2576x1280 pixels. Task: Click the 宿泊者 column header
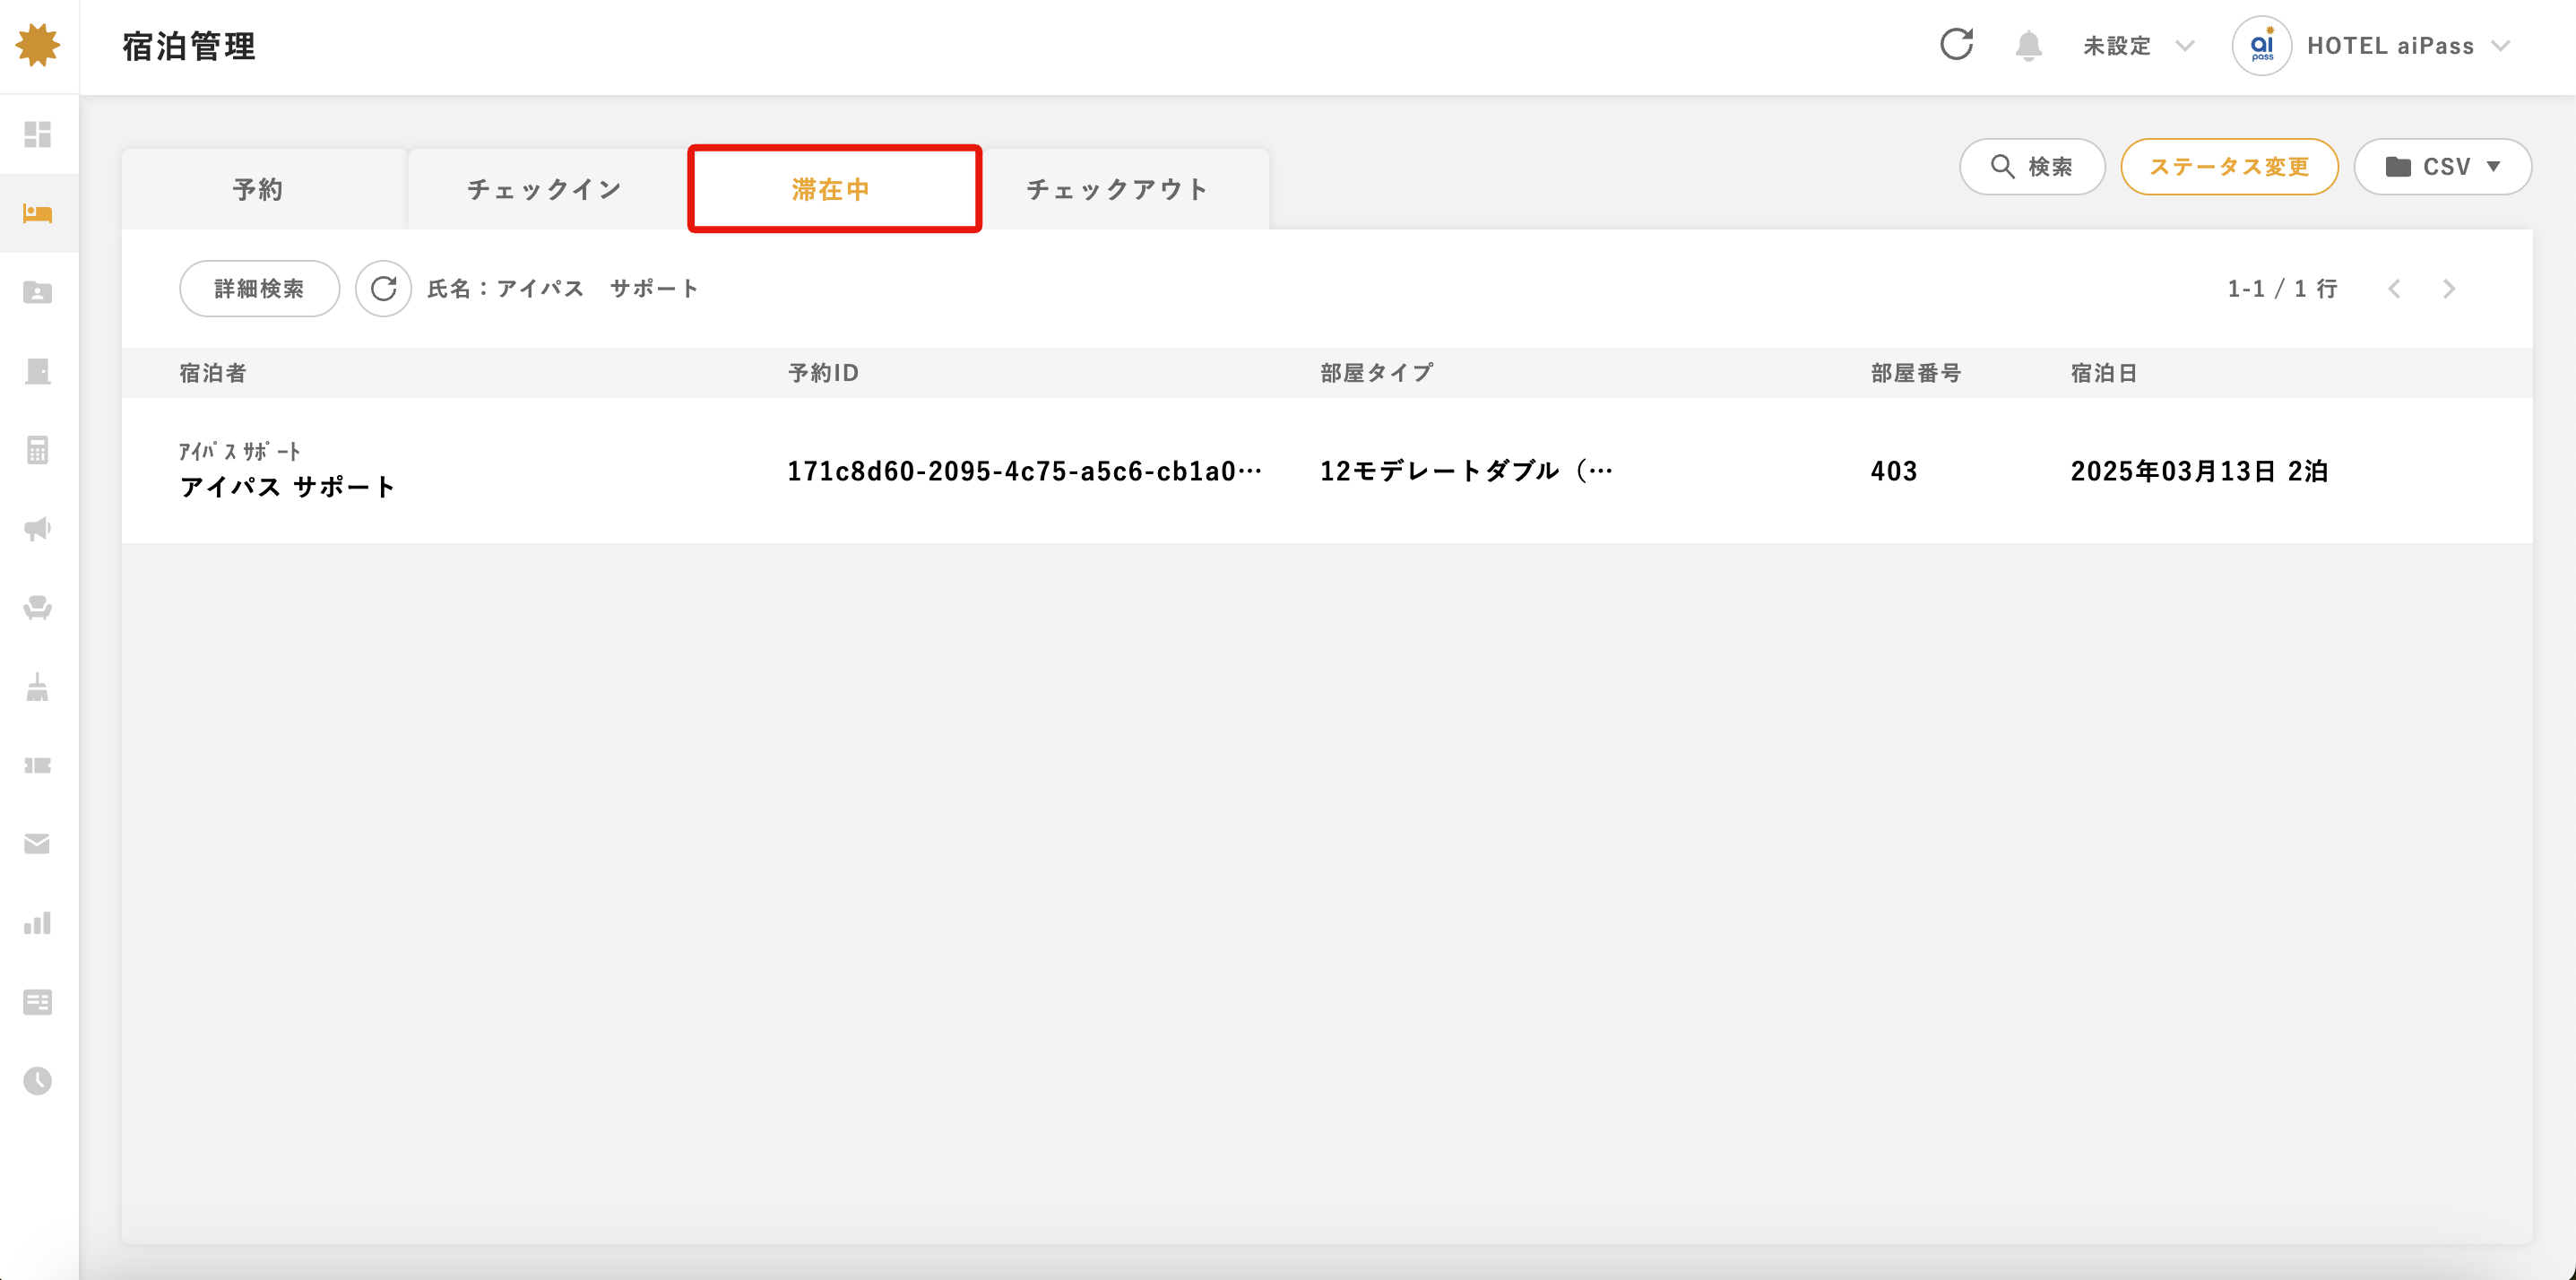coord(213,373)
